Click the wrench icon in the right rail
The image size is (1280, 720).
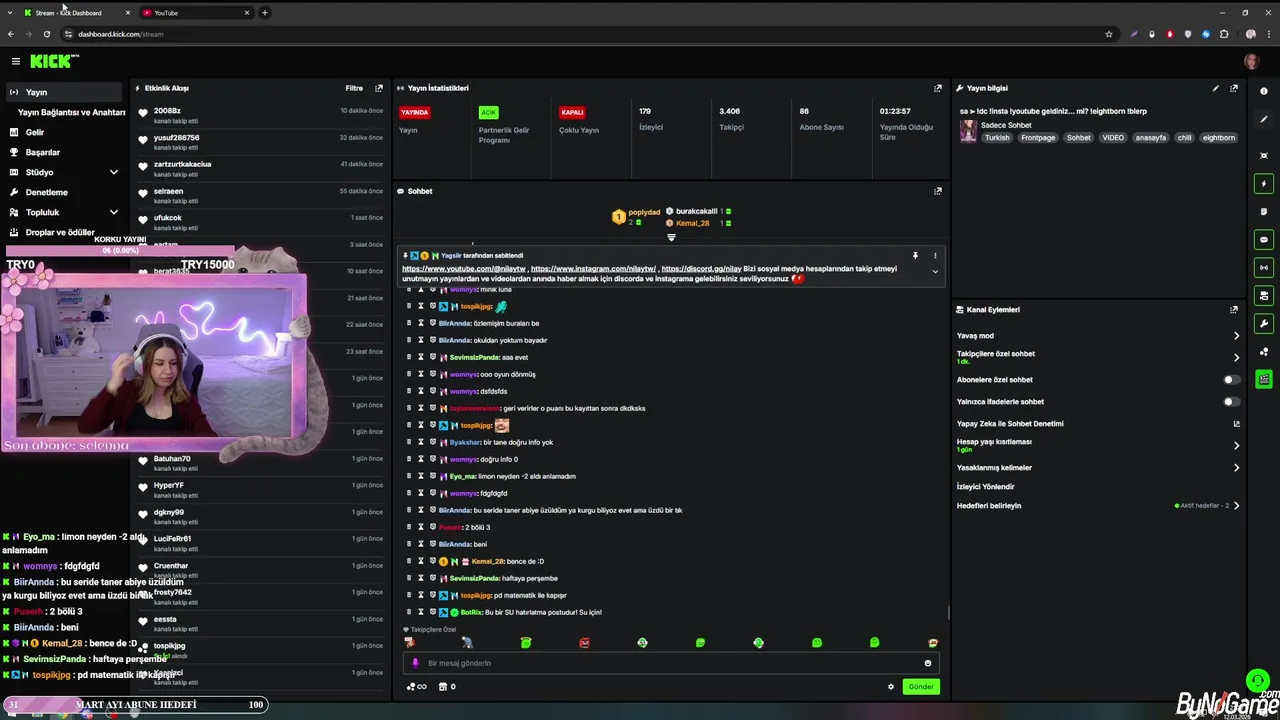[x=1264, y=324]
